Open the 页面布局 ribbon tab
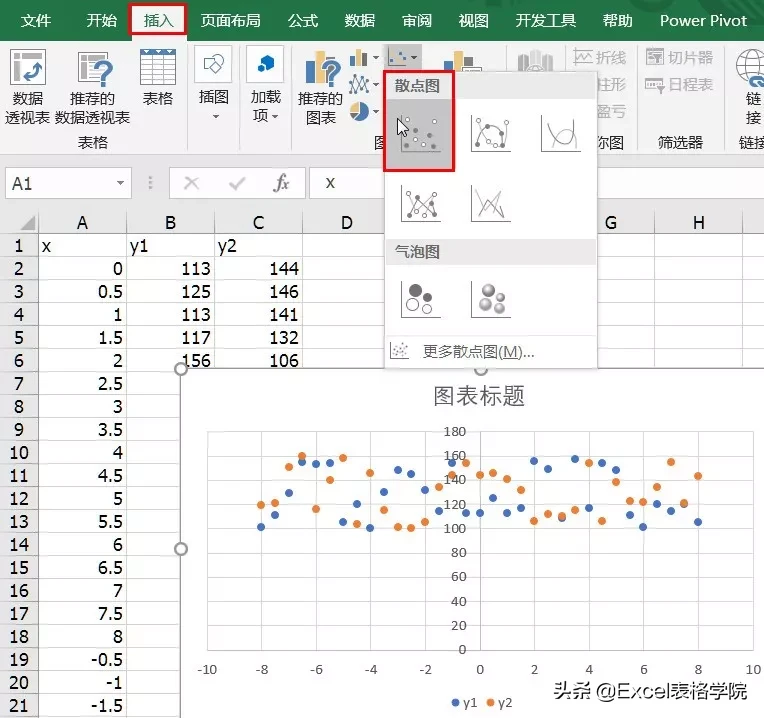764x718 pixels. click(x=230, y=20)
